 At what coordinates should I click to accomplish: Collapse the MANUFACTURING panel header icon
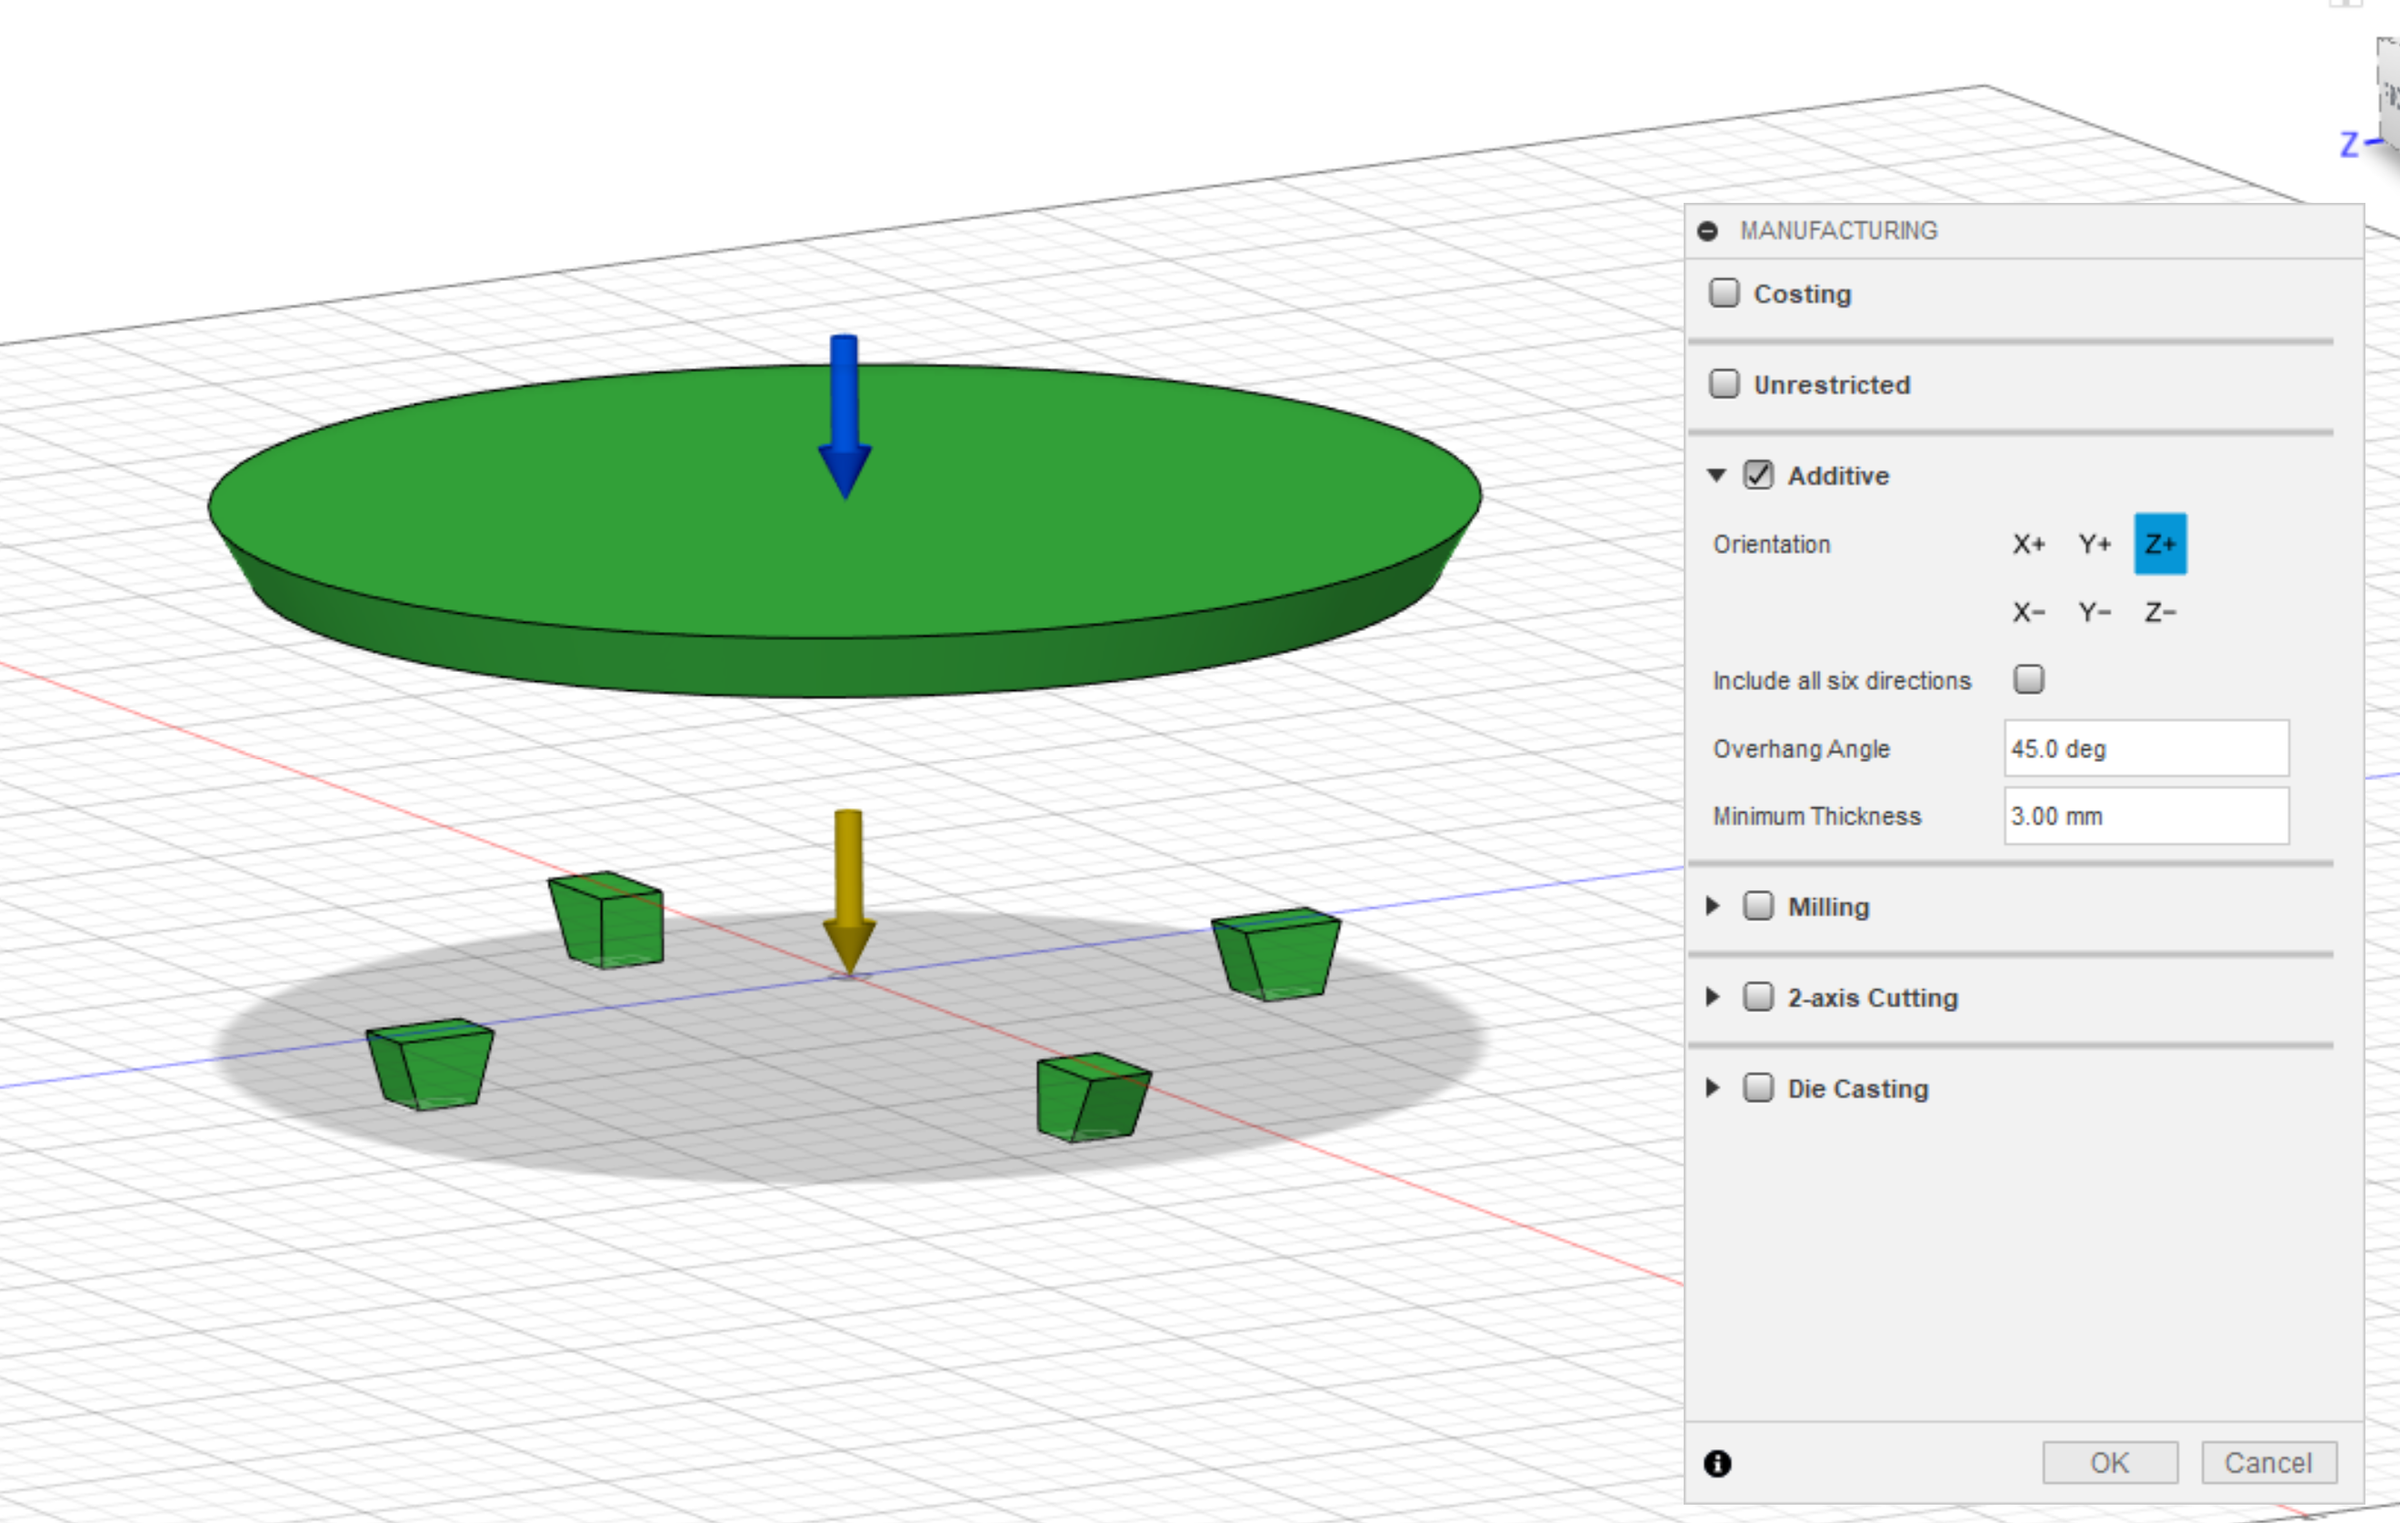1708,231
